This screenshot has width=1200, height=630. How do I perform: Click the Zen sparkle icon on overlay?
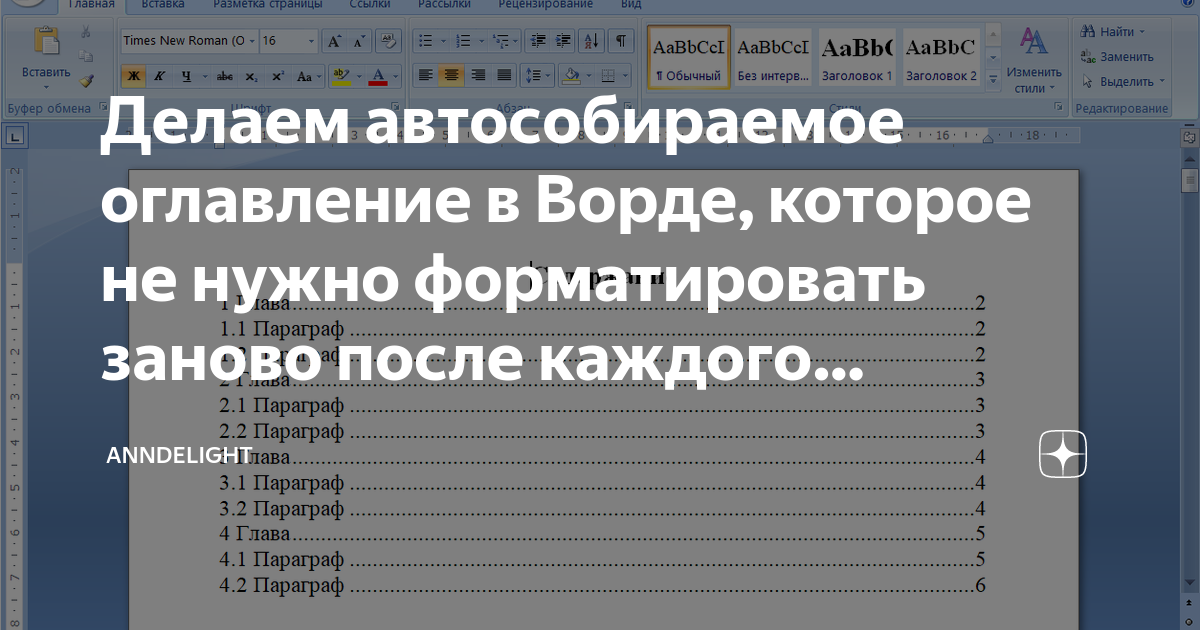[x=1063, y=455]
